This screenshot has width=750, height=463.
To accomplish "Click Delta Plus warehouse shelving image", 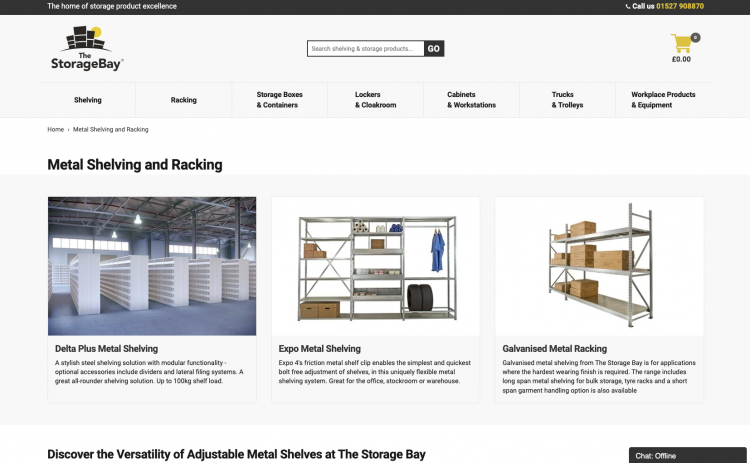I will pos(152,266).
